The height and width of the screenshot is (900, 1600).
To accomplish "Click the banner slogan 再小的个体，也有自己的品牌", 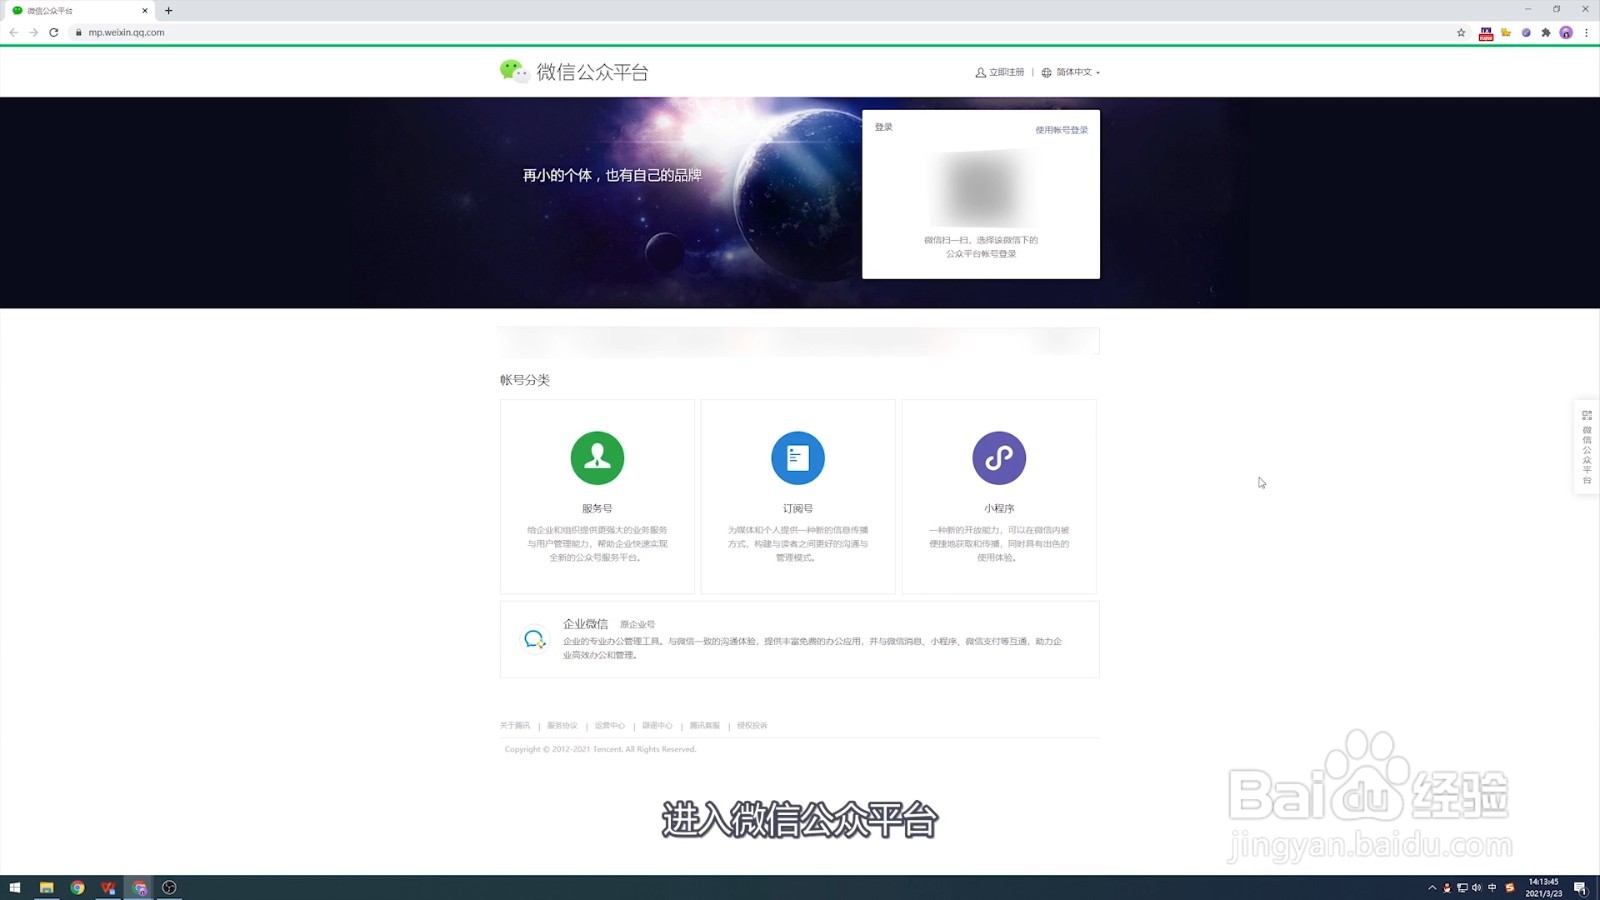I will click(x=612, y=175).
